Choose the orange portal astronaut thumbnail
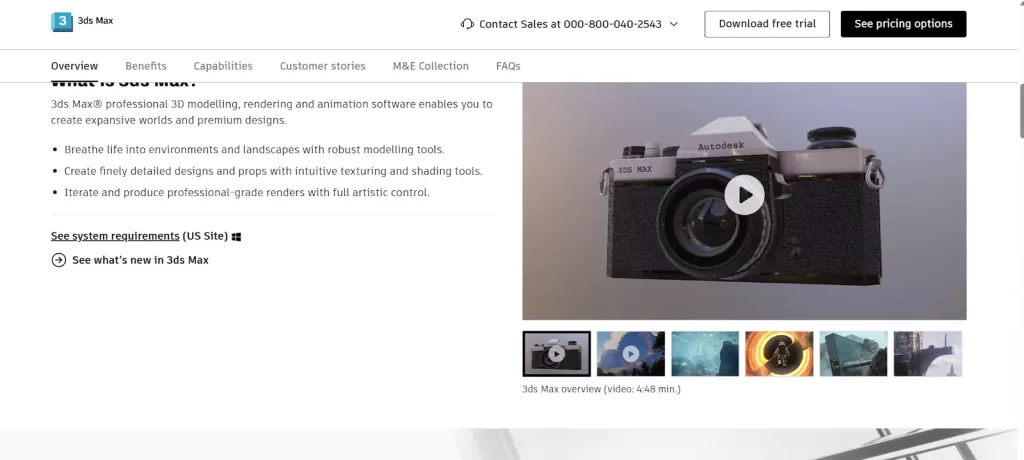Image resolution: width=1024 pixels, height=460 pixels. tap(779, 353)
